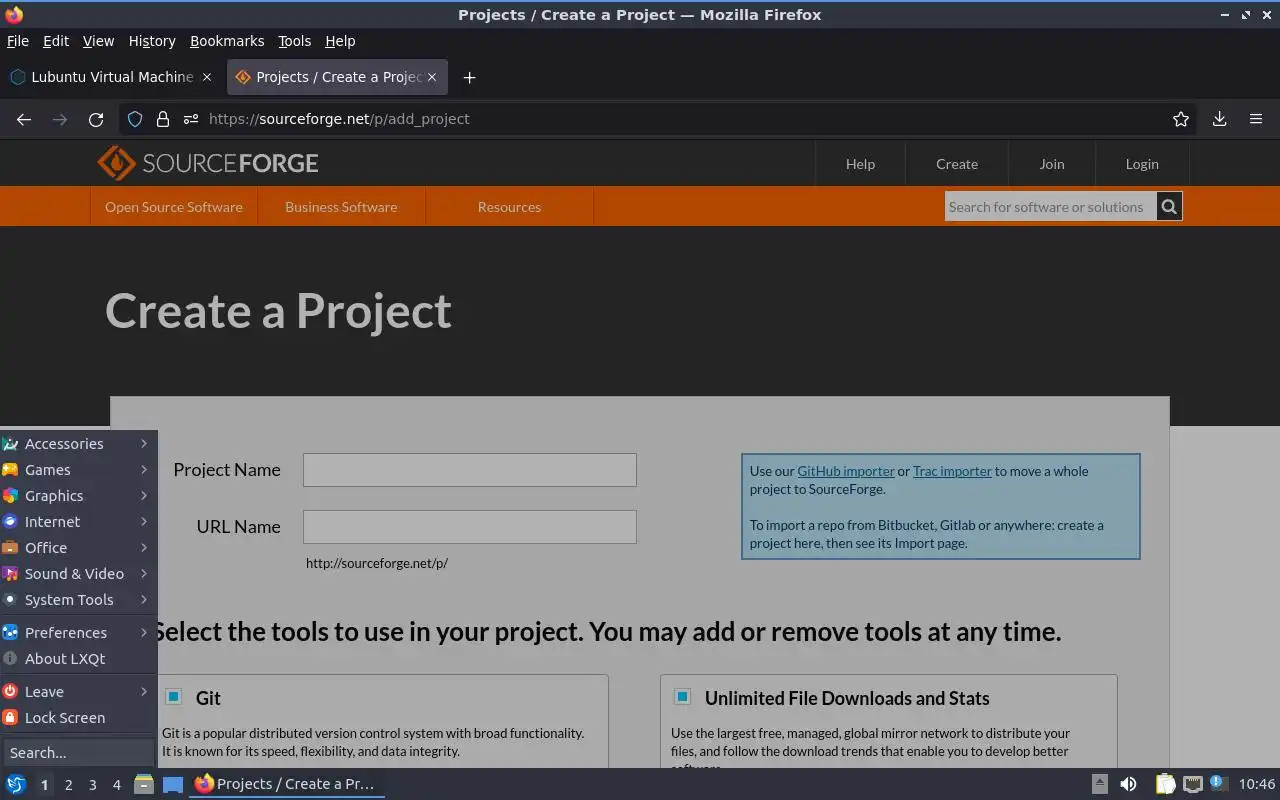Expand the Sound & Video submenu

click(x=78, y=573)
